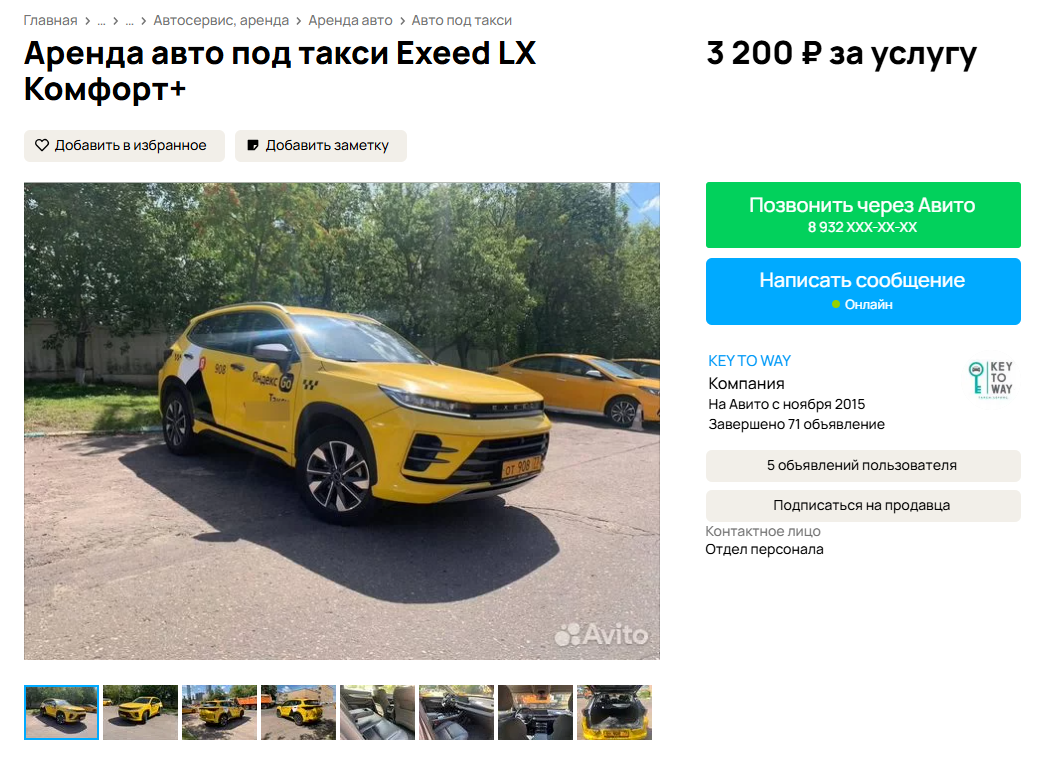
Task: Click the heart icon to favorite listing
Action: click(x=42, y=145)
